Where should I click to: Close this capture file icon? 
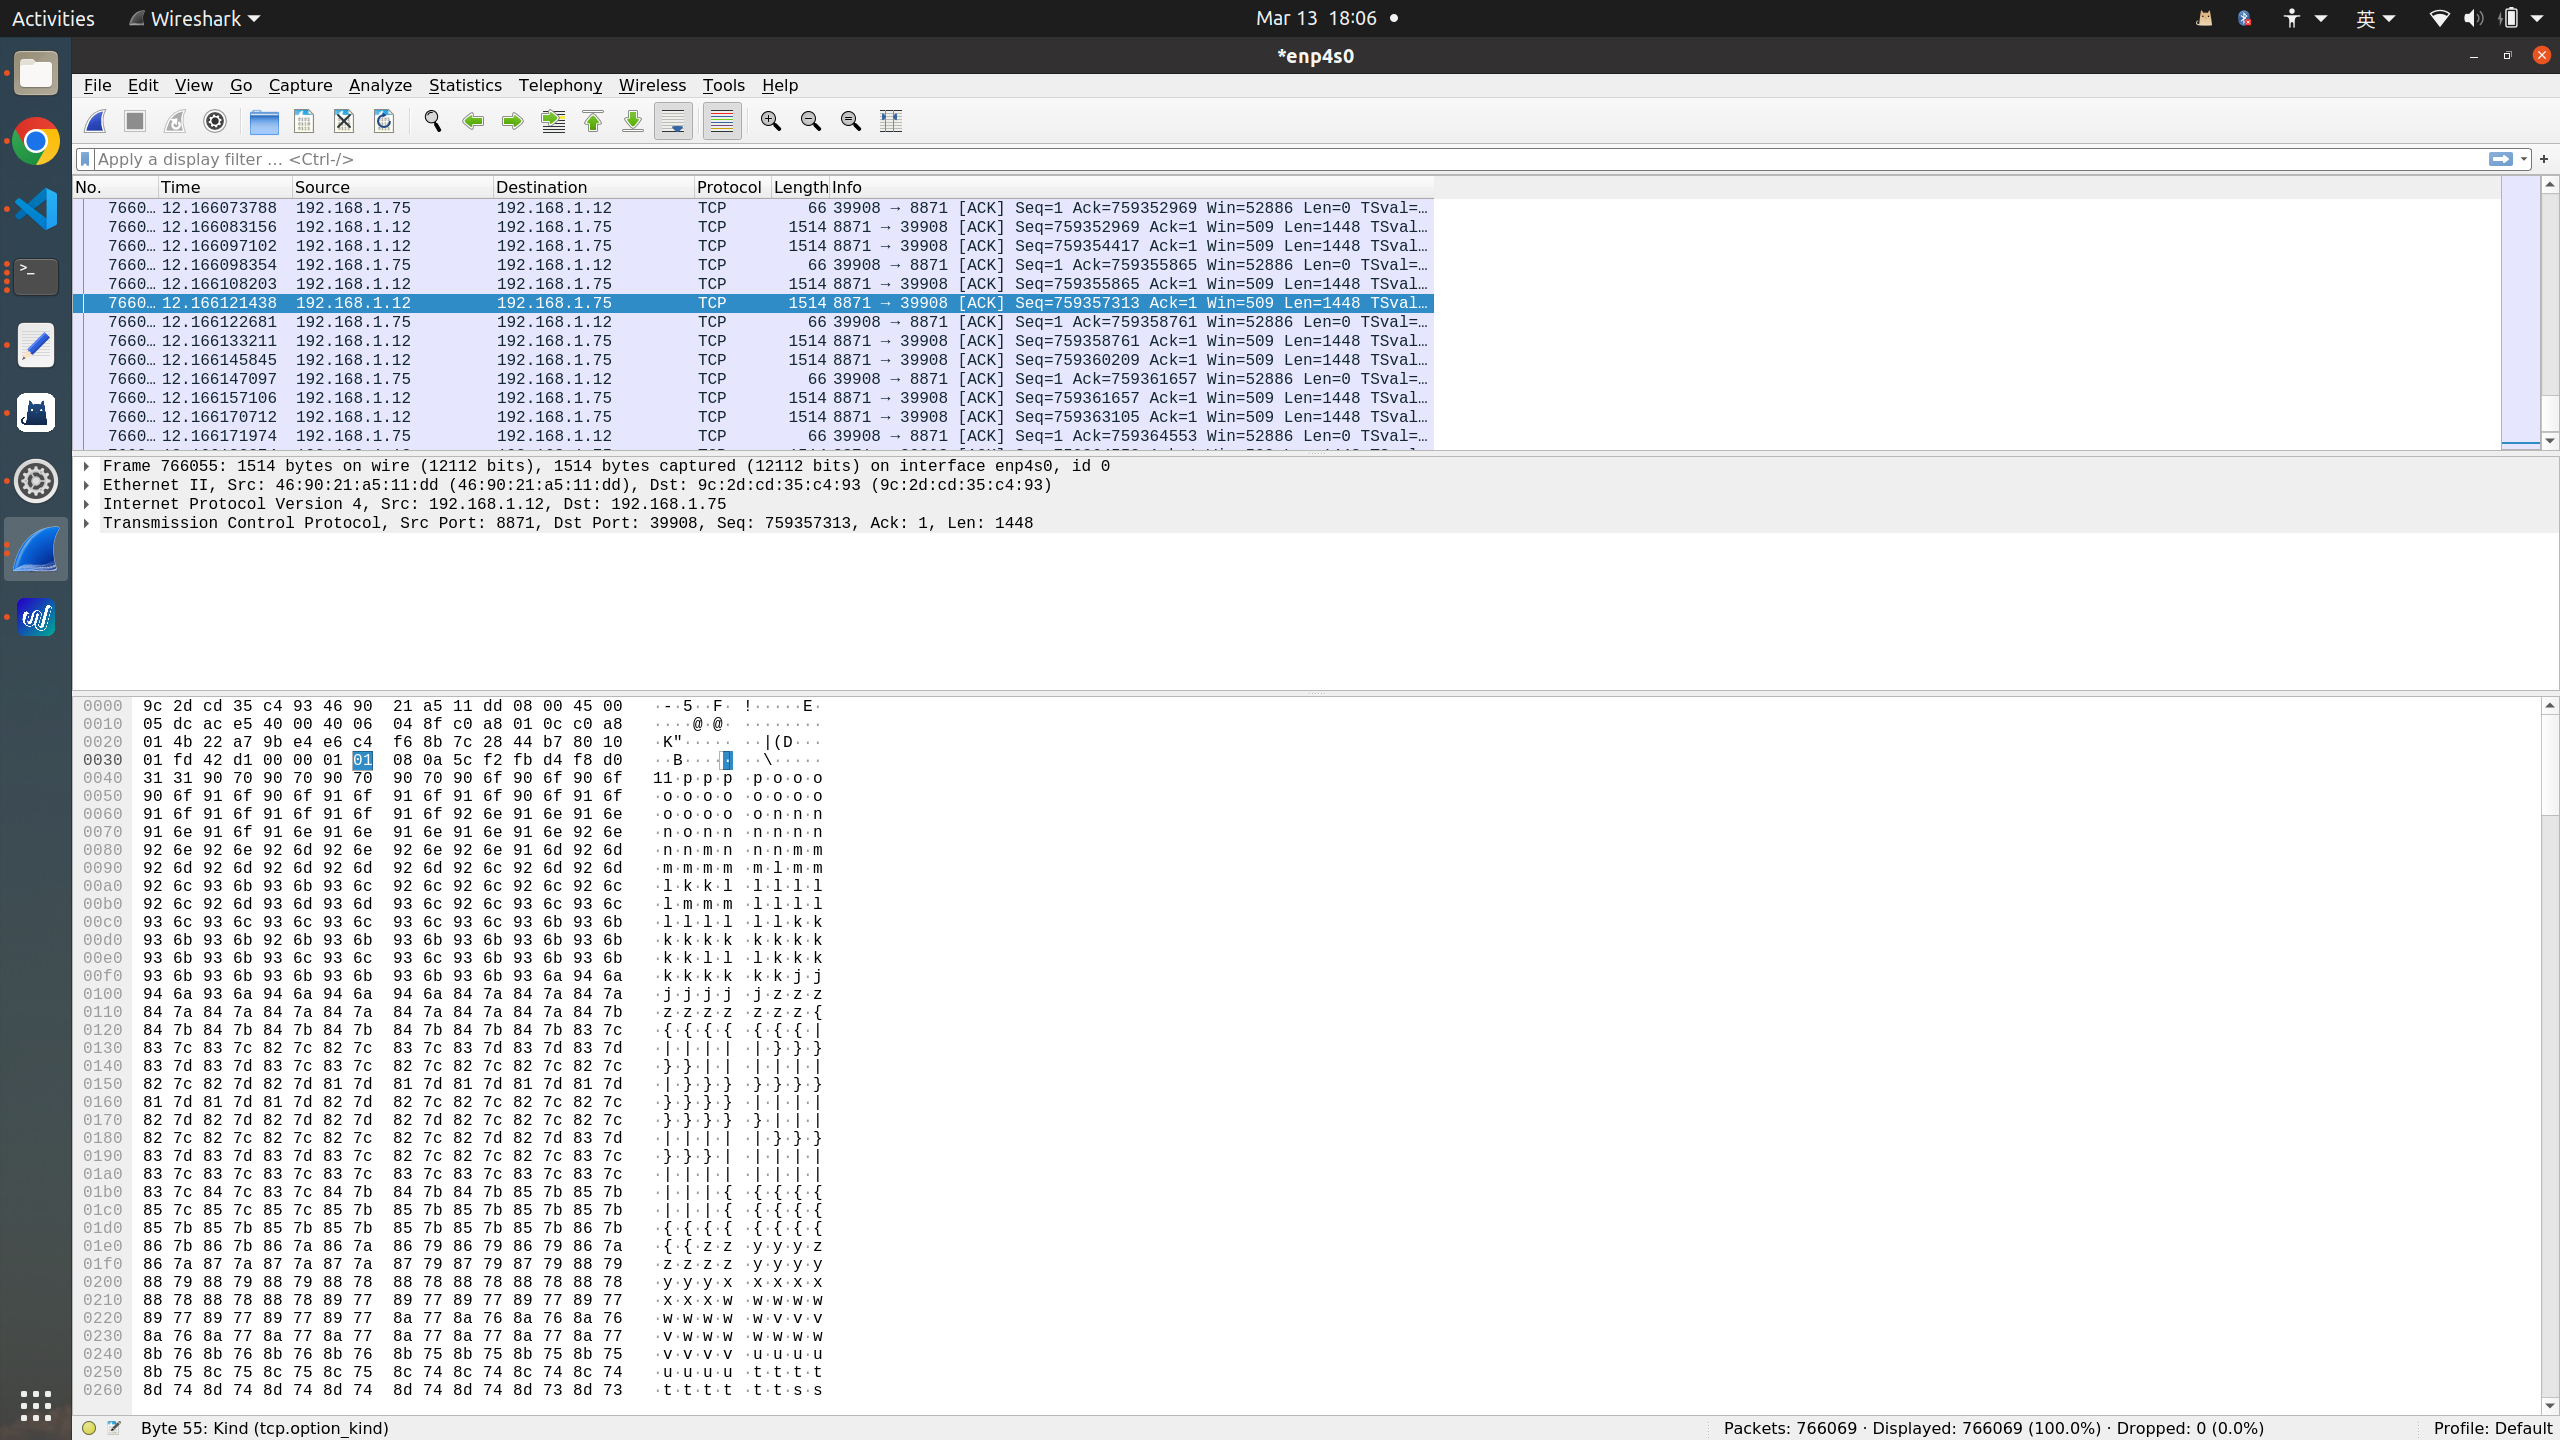point(344,121)
